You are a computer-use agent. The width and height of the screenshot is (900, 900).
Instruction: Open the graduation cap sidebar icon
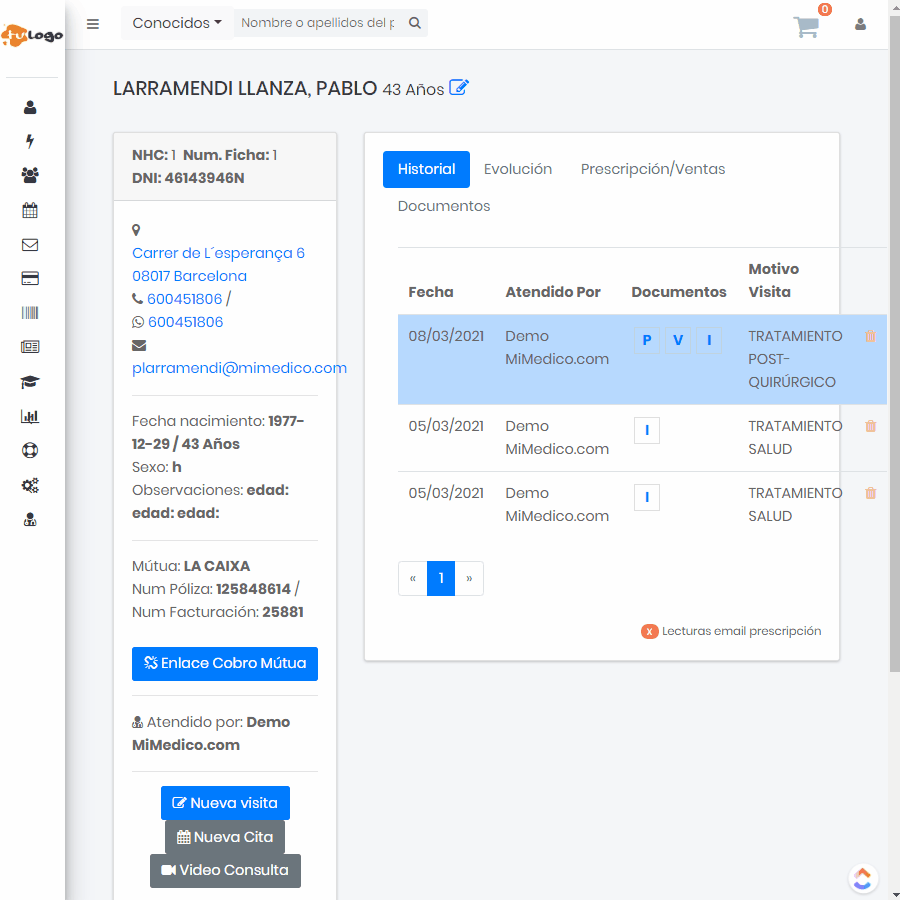(x=30, y=382)
